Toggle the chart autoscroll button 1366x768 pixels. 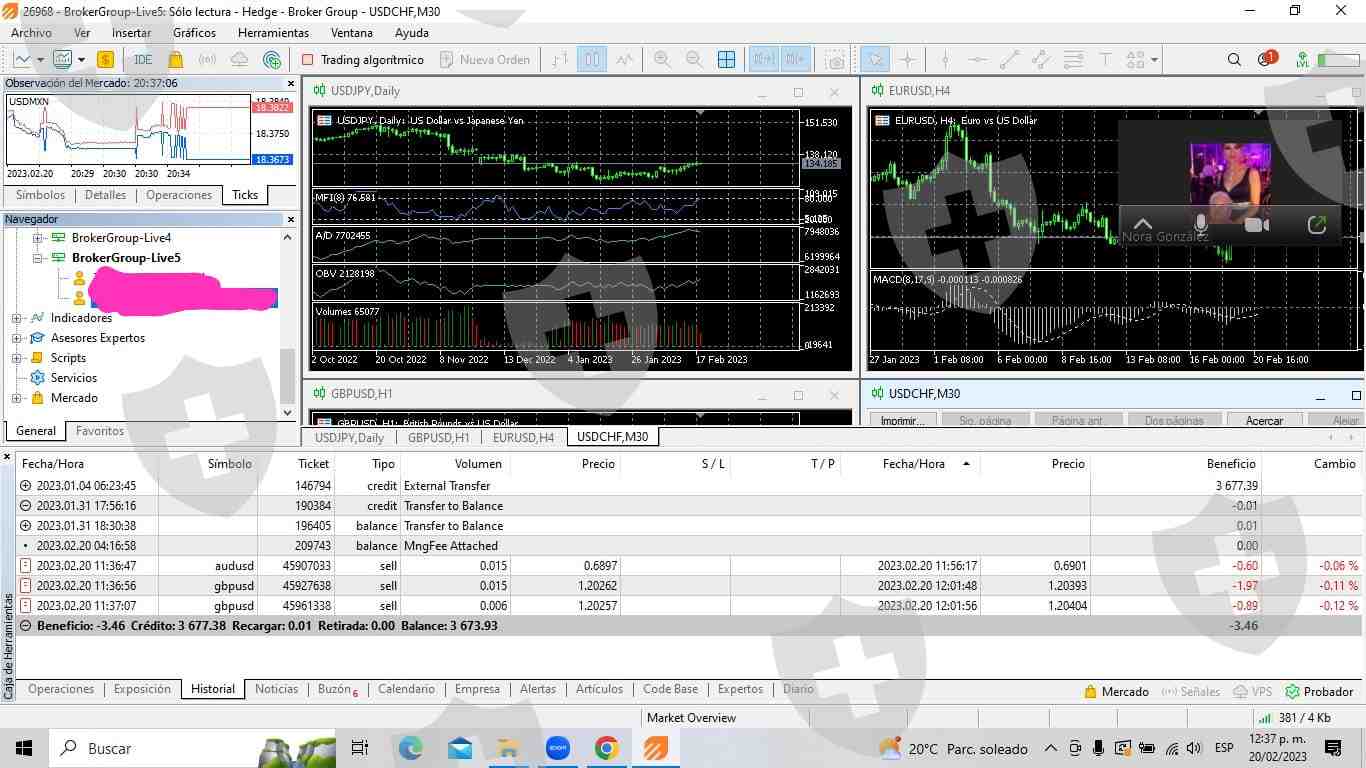click(x=764, y=60)
